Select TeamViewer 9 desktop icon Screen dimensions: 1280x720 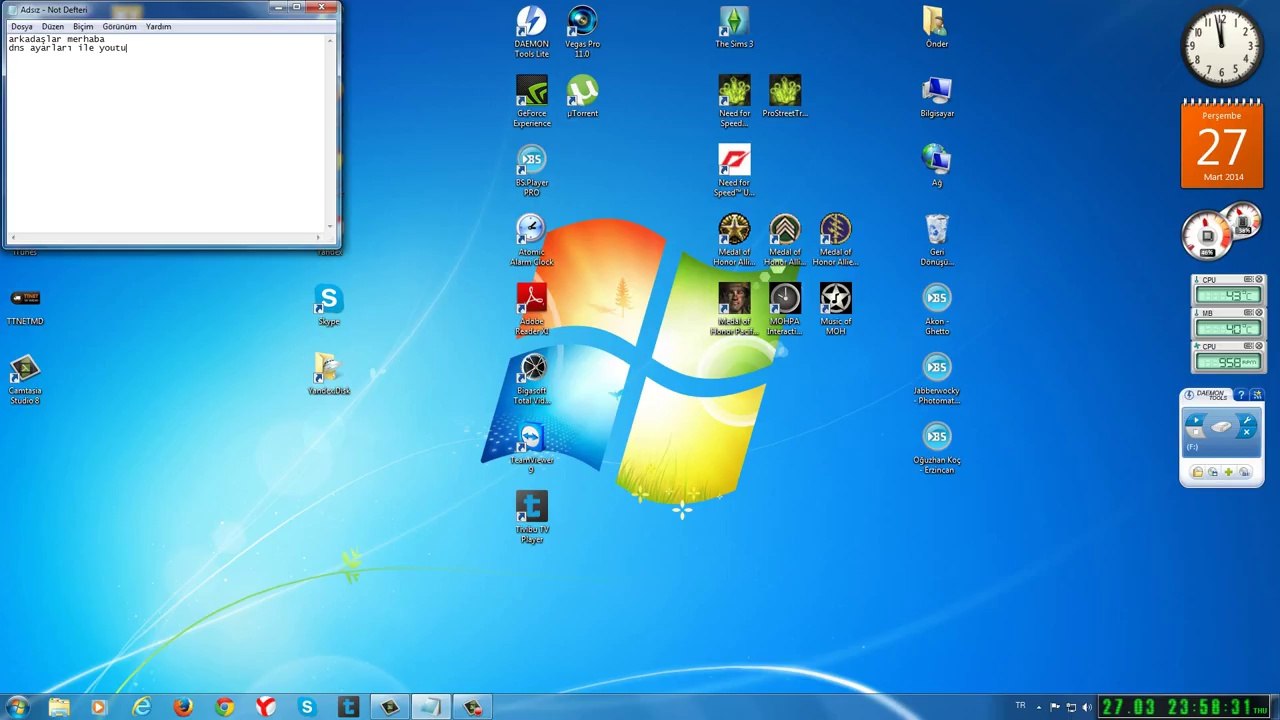(531, 448)
